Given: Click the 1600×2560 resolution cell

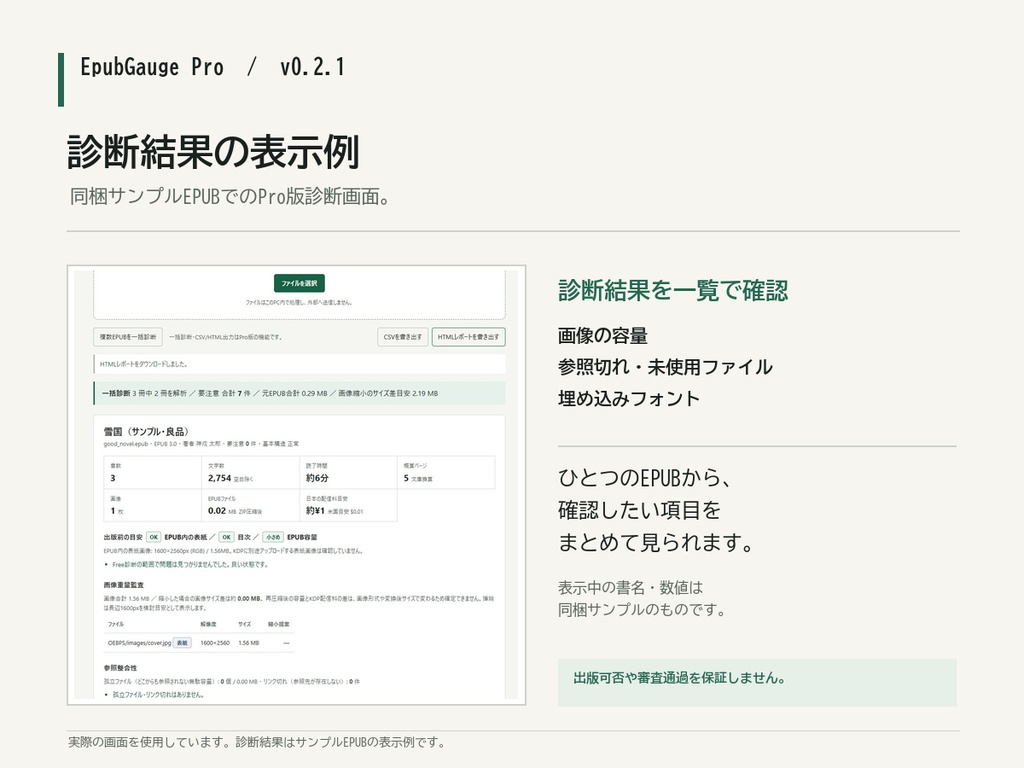Looking at the screenshot, I should 215,643.
